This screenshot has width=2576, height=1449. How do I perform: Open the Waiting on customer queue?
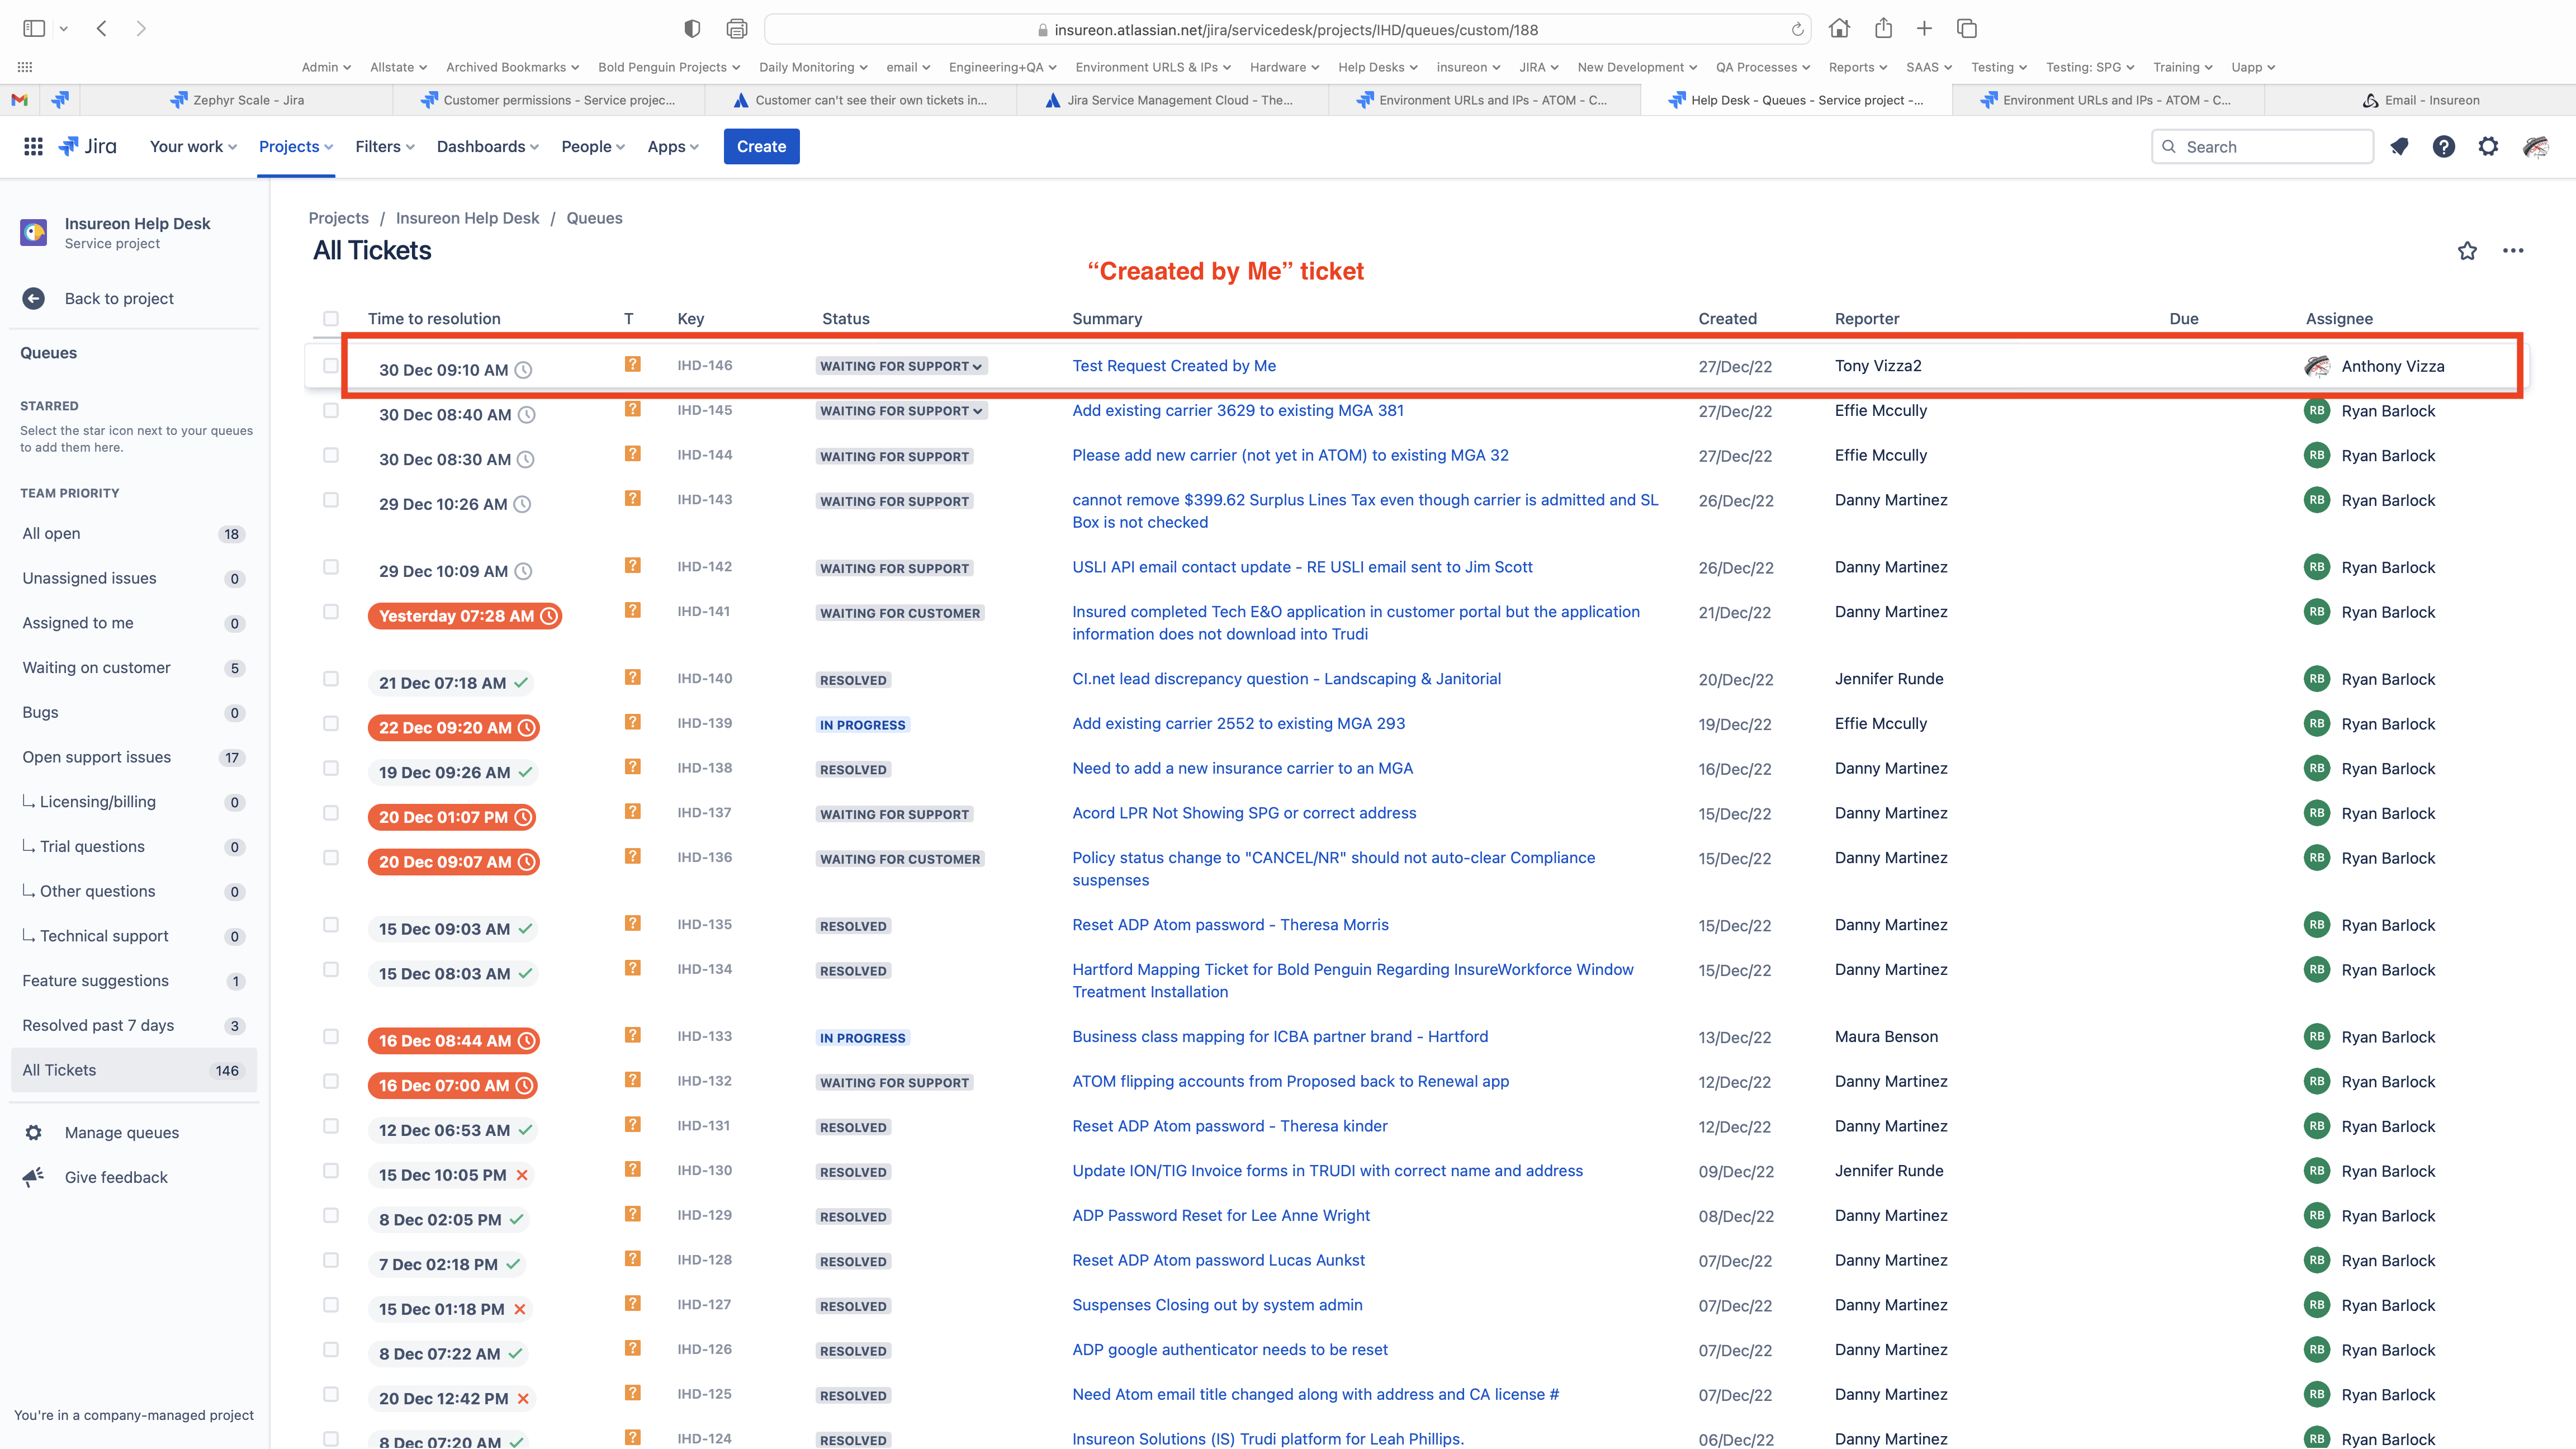click(x=97, y=667)
